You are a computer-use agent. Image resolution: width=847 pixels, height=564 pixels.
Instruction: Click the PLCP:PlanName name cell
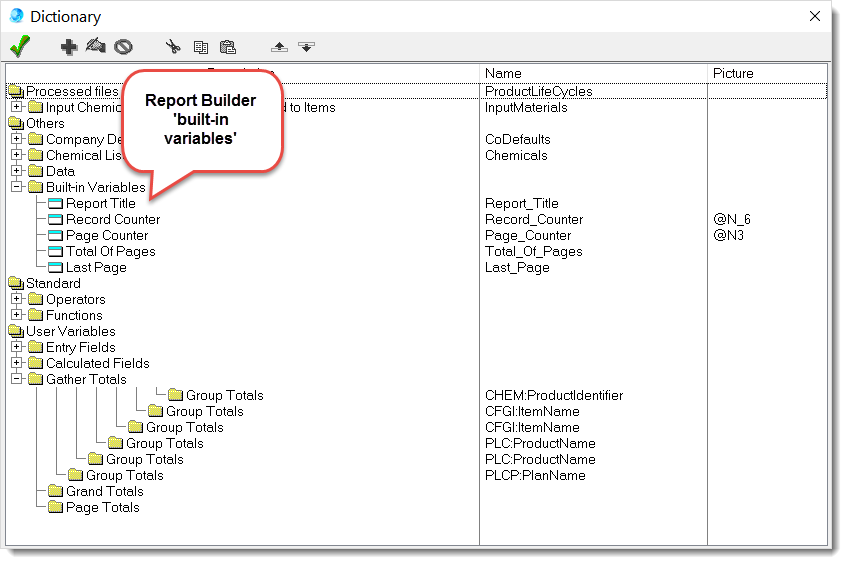point(535,475)
